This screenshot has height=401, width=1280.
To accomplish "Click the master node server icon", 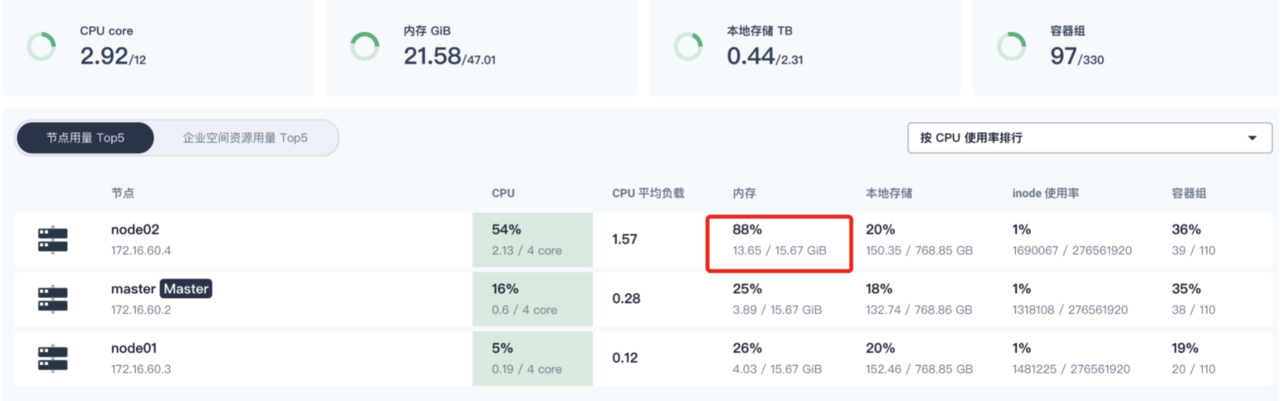I will 53,299.
